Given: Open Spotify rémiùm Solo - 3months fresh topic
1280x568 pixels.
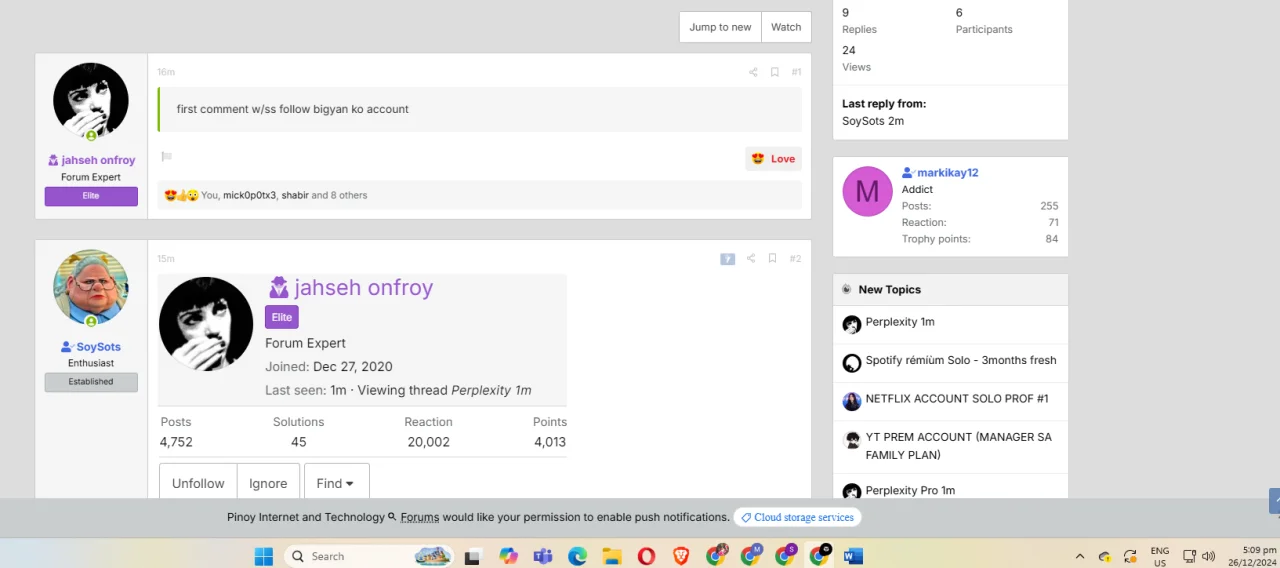Looking at the screenshot, I should point(961,360).
